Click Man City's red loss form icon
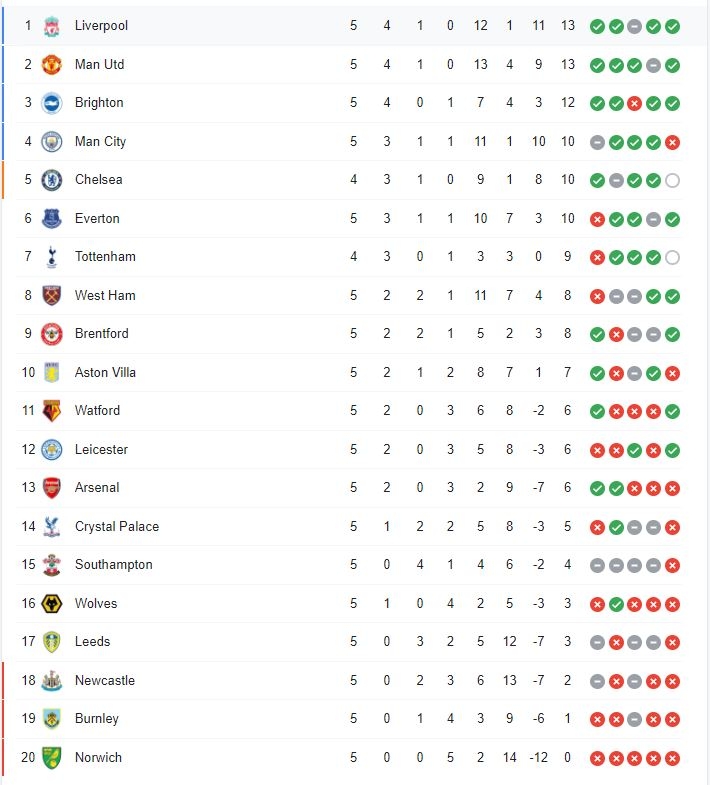 click(x=672, y=142)
